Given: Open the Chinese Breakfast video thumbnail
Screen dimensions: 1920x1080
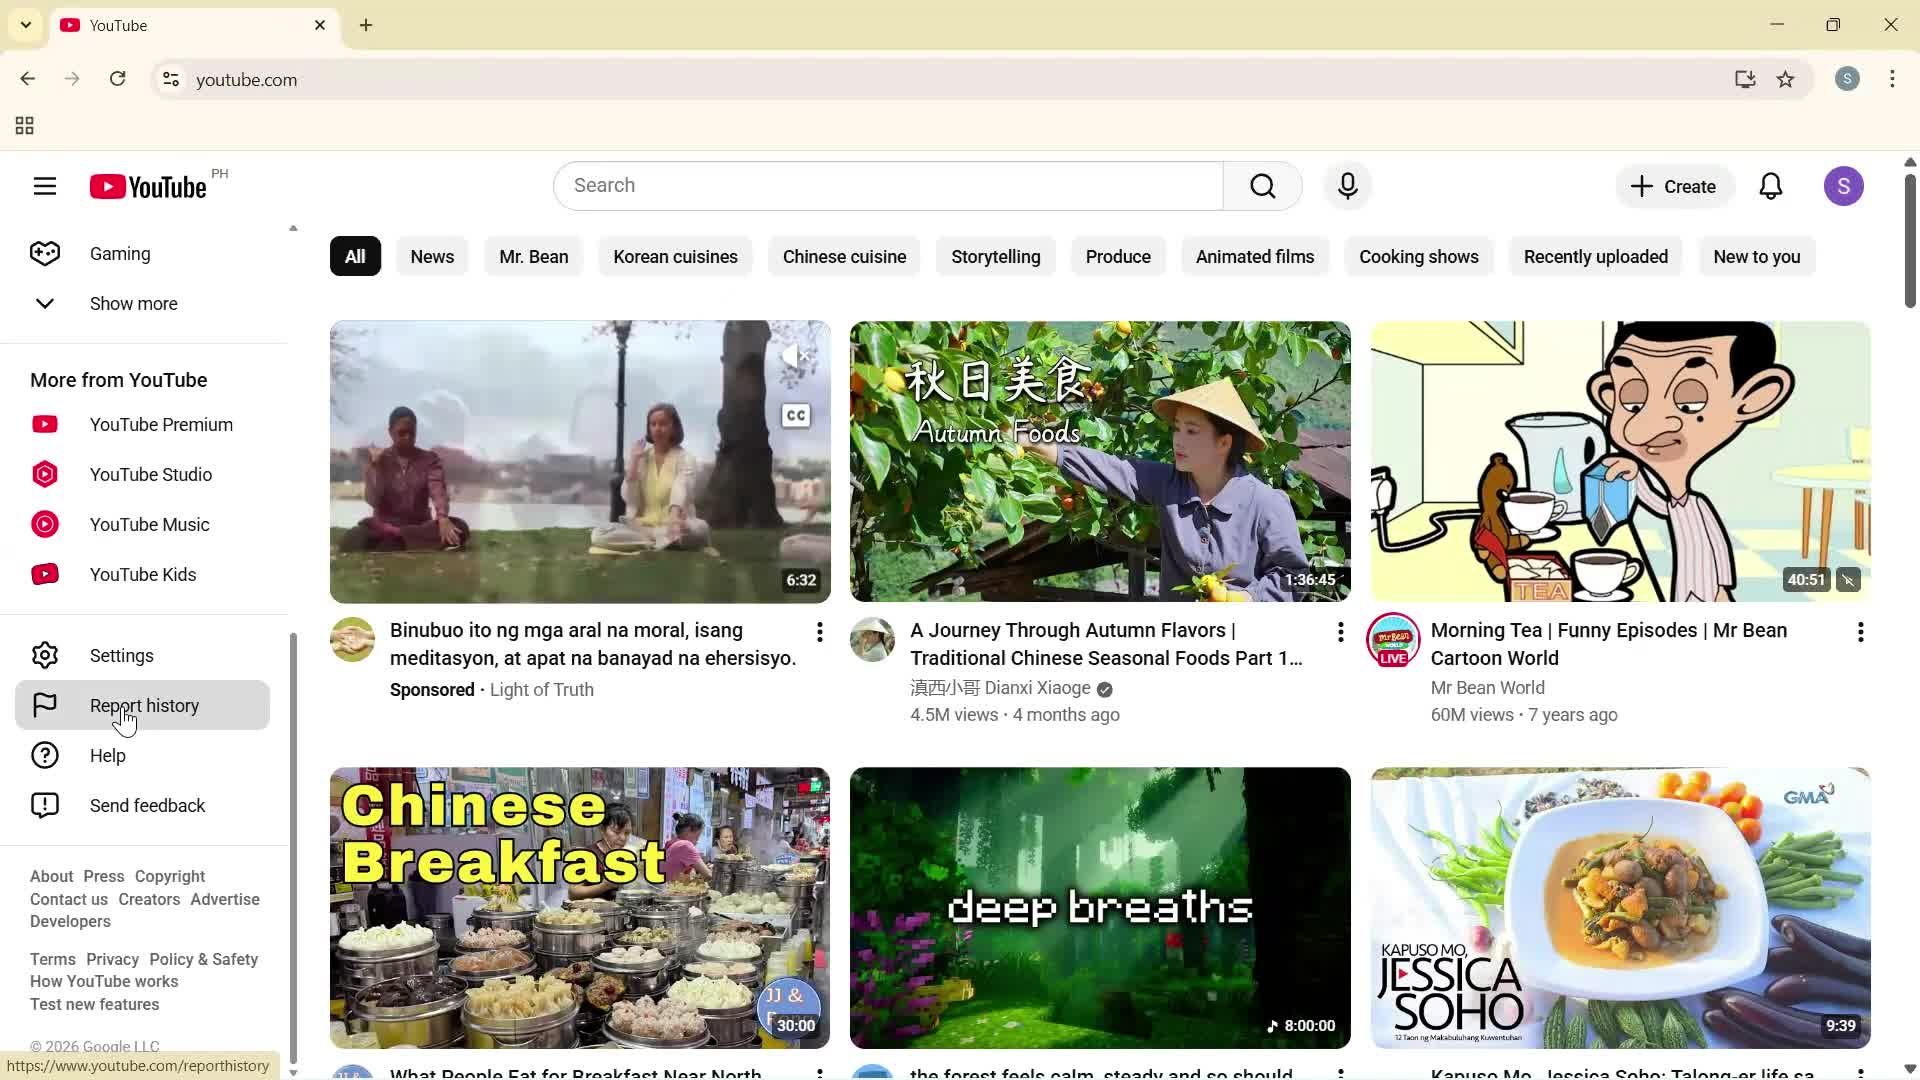Looking at the screenshot, I should [579, 907].
